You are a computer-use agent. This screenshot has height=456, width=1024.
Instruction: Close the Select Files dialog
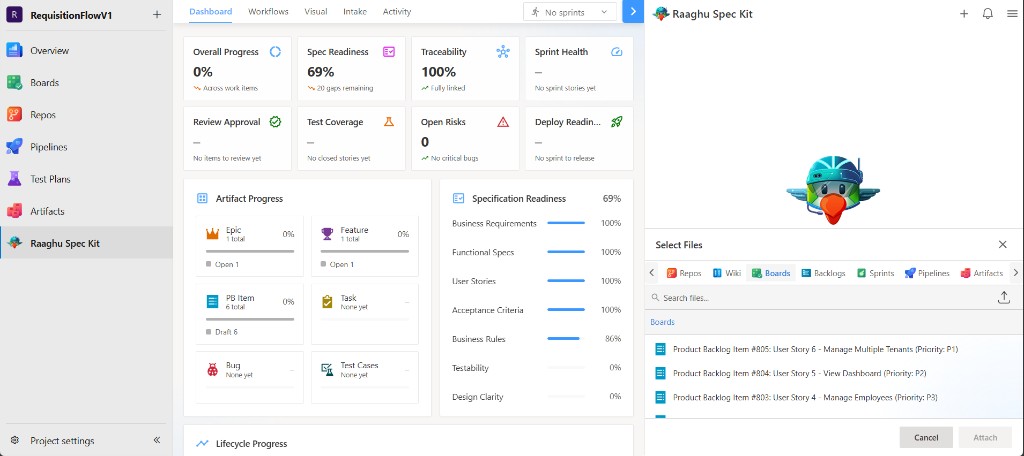(x=1002, y=244)
